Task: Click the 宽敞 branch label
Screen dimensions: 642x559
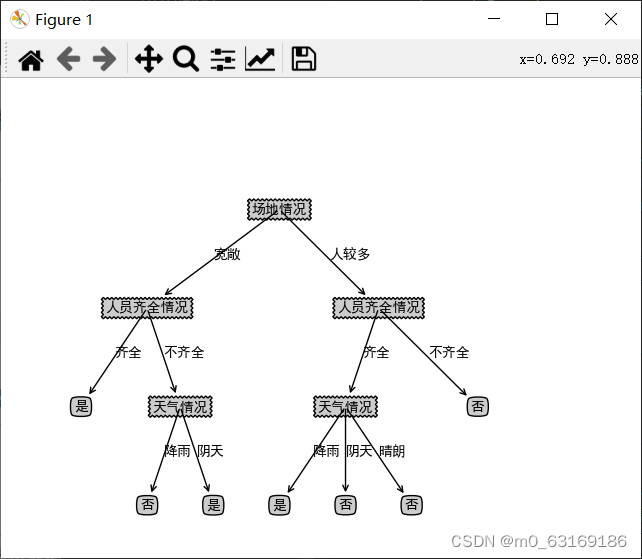Action: [227, 254]
